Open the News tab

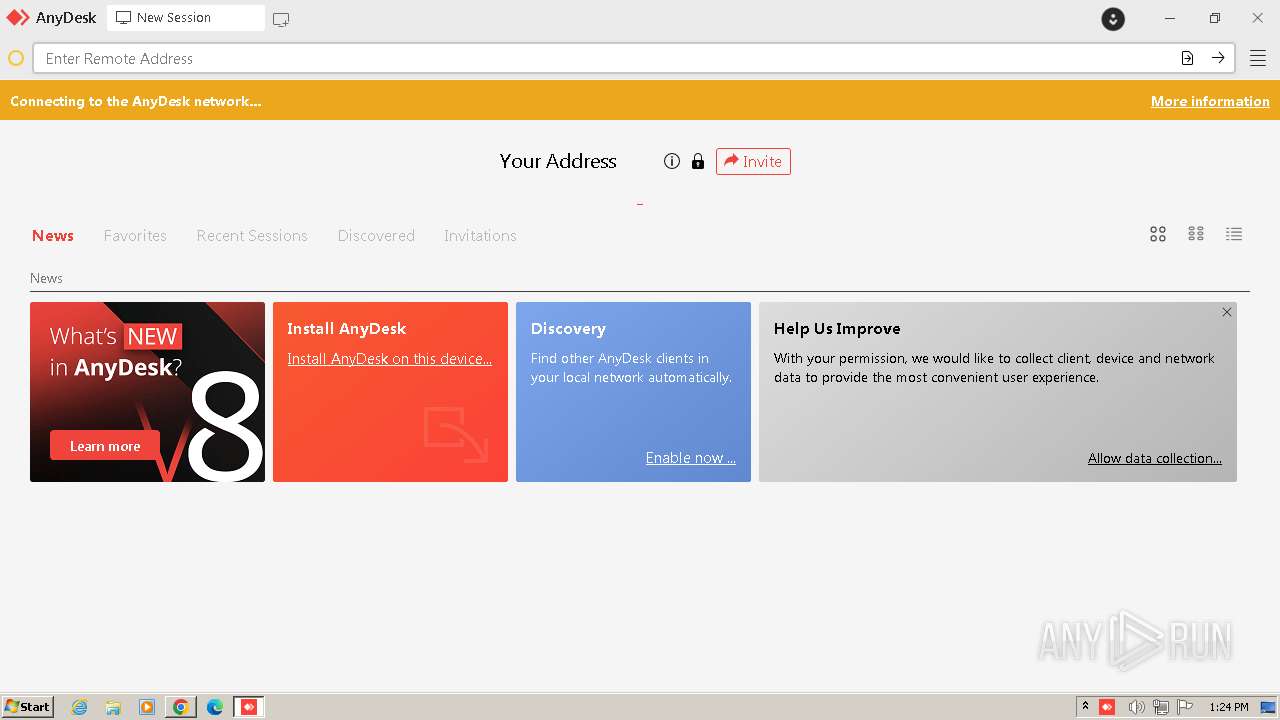[x=53, y=236]
